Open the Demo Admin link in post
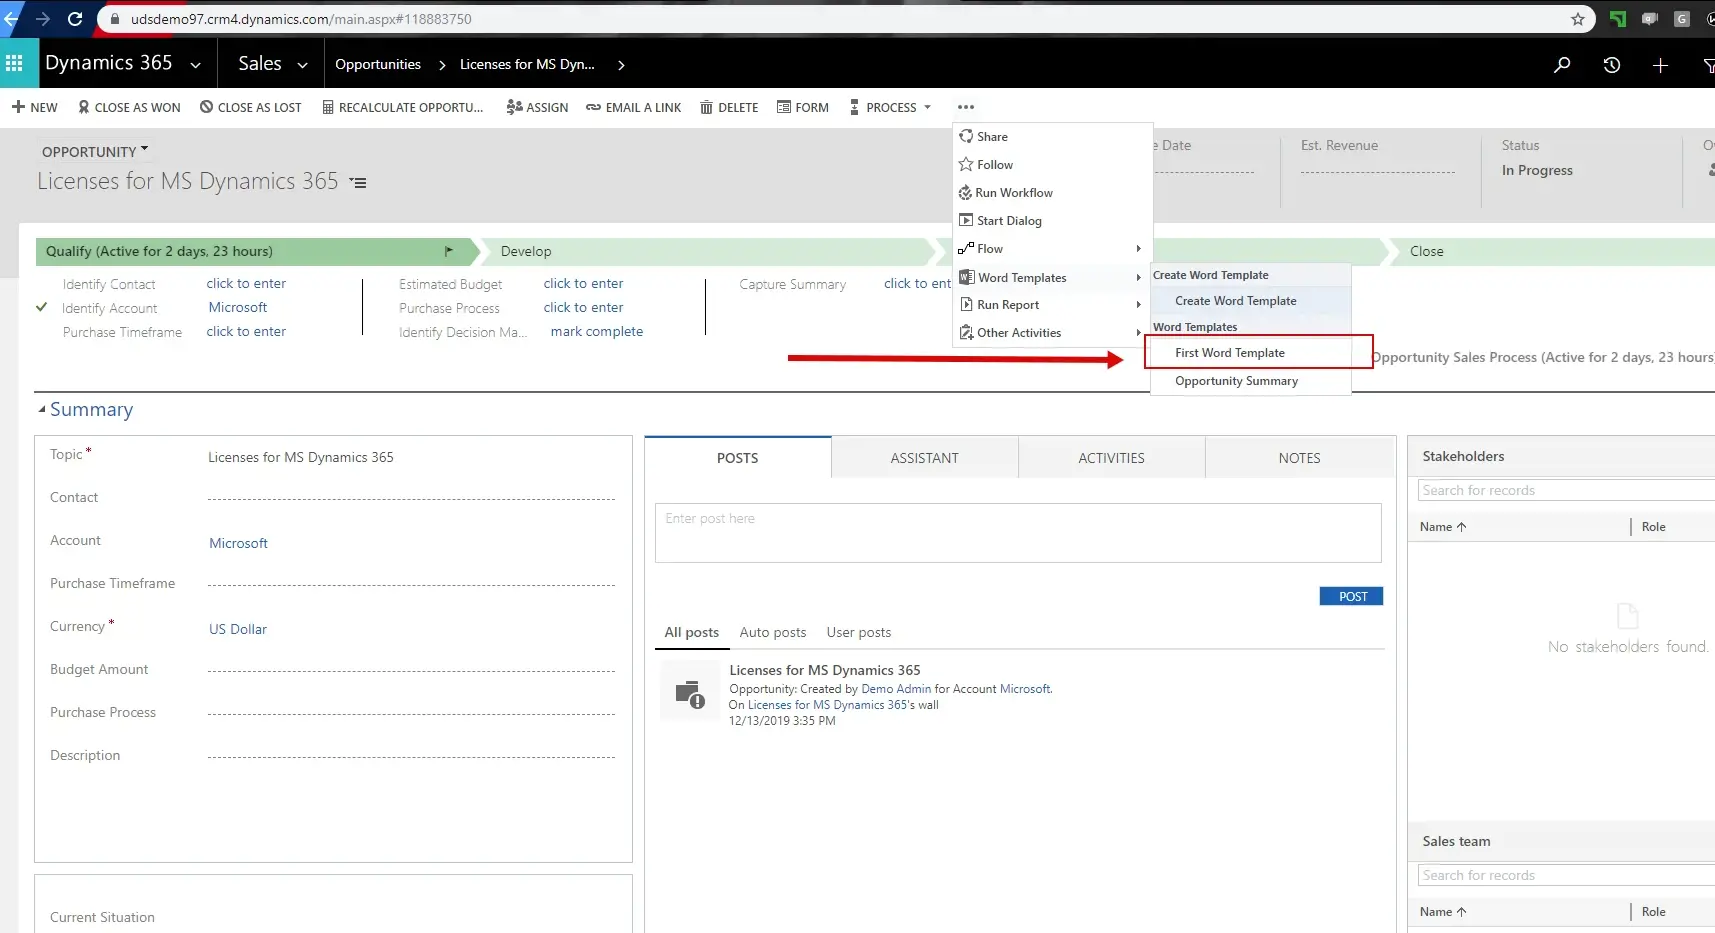 coord(896,689)
